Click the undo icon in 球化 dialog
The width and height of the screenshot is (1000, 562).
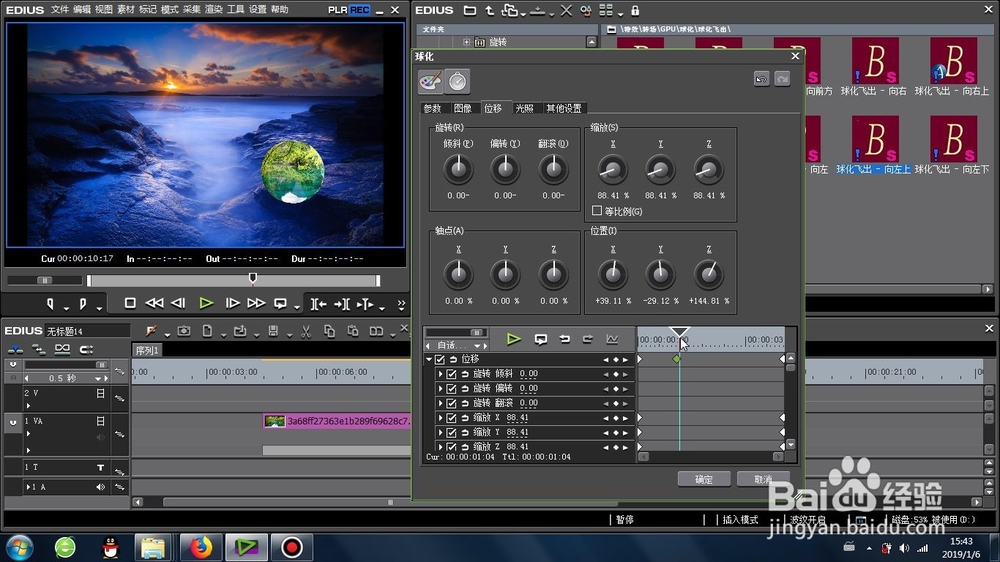pos(761,79)
